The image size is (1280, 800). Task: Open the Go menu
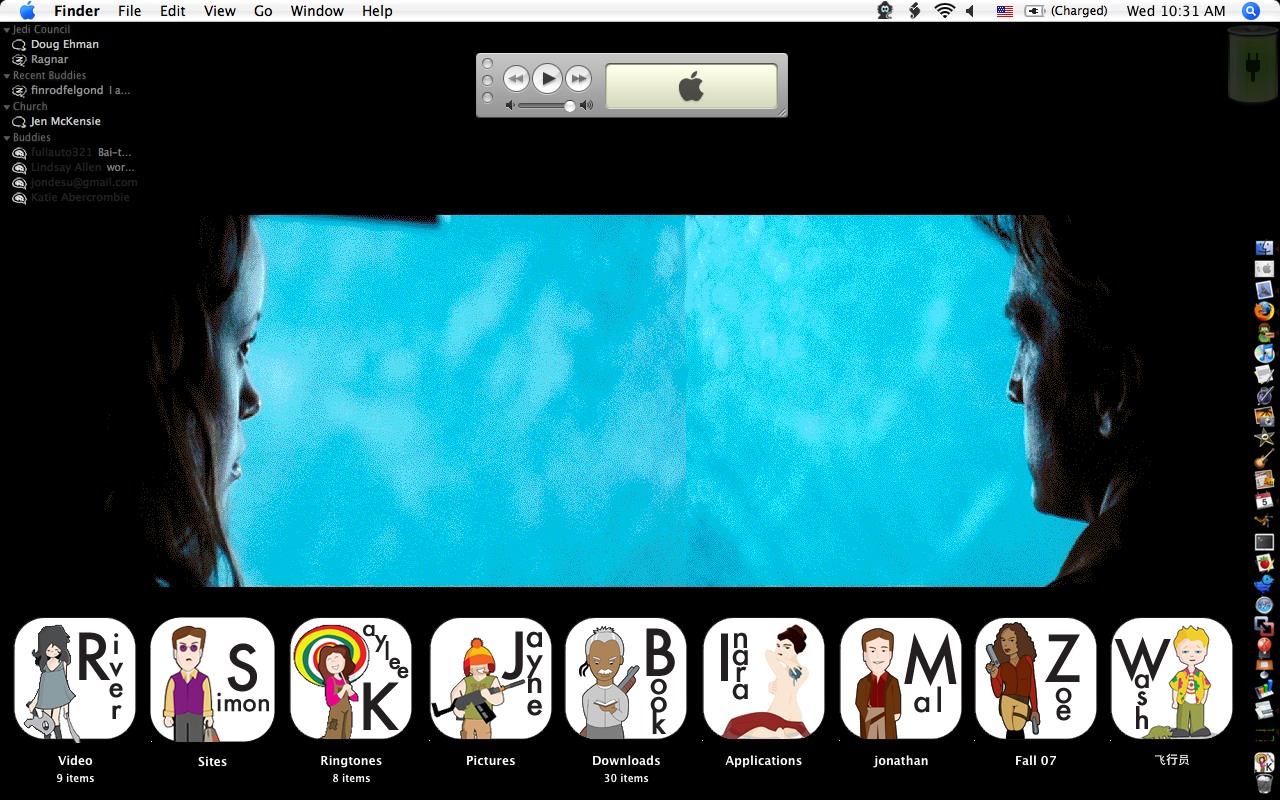(263, 11)
